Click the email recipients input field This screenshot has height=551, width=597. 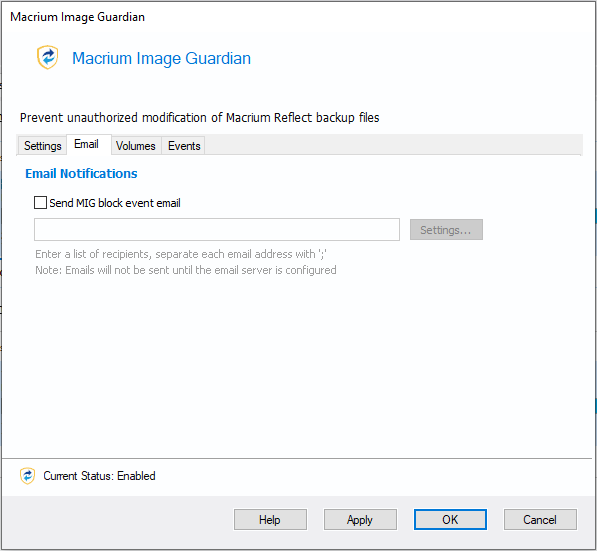(x=217, y=230)
